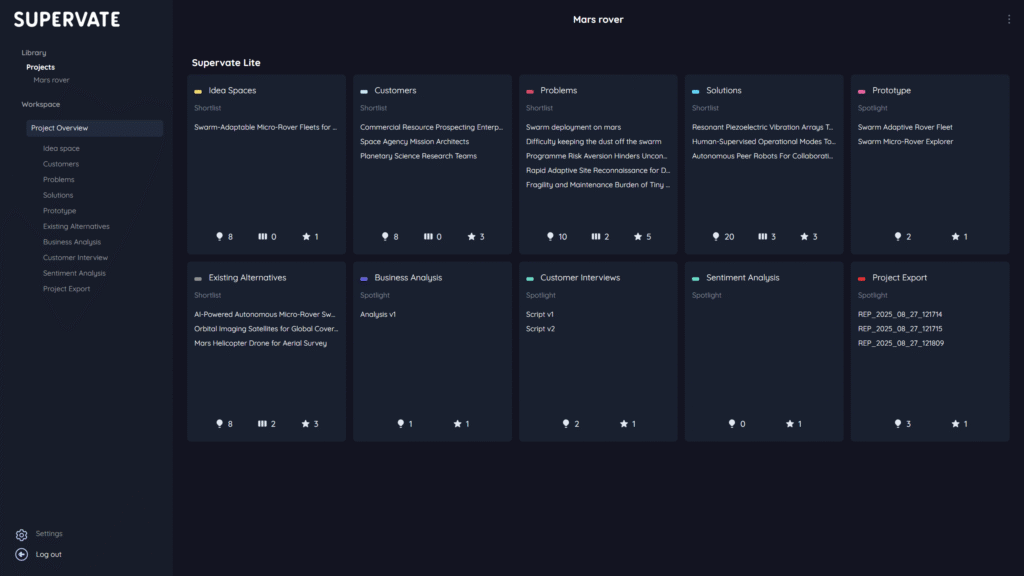1024x576 pixels.
Task: Click the lightbulb ideas icon in Problems card
Action: click(x=550, y=237)
